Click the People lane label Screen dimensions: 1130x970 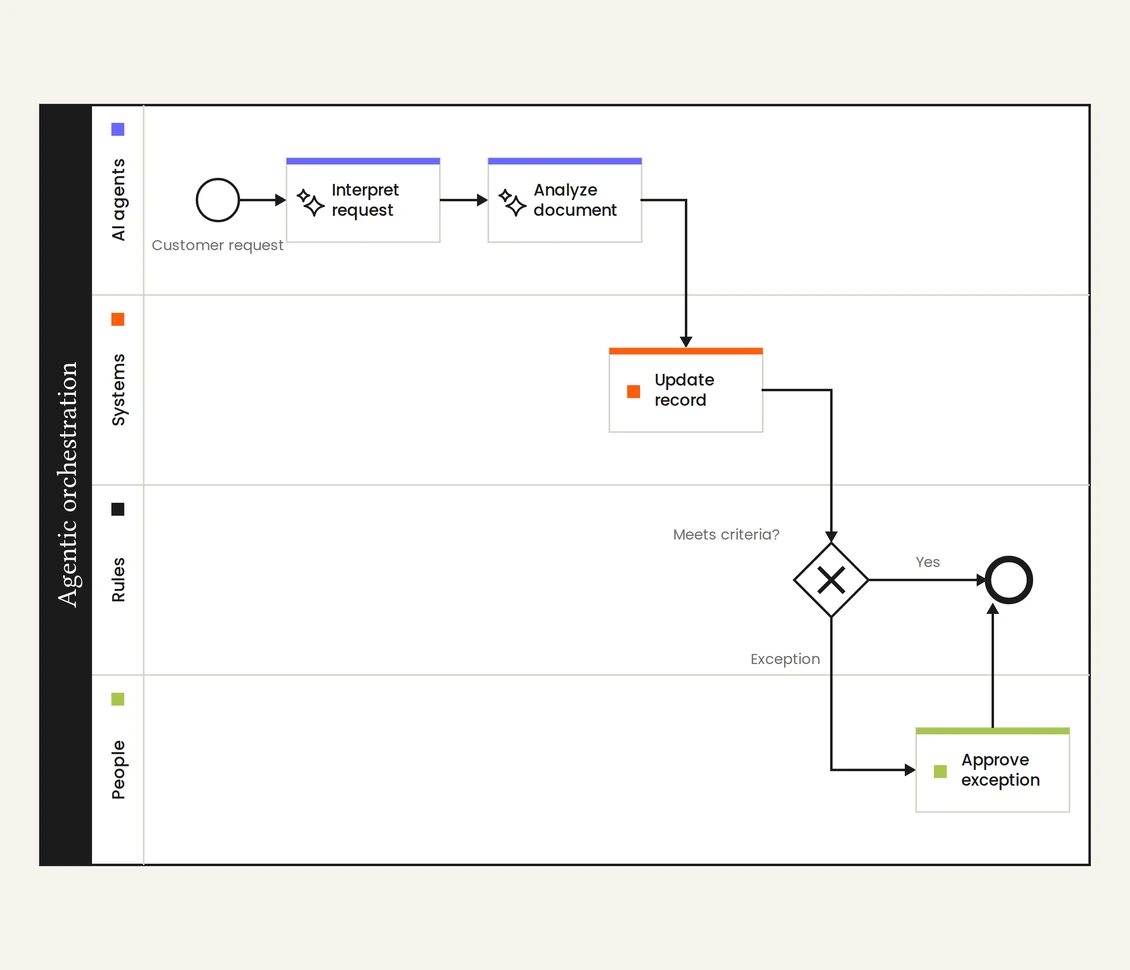click(118, 770)
